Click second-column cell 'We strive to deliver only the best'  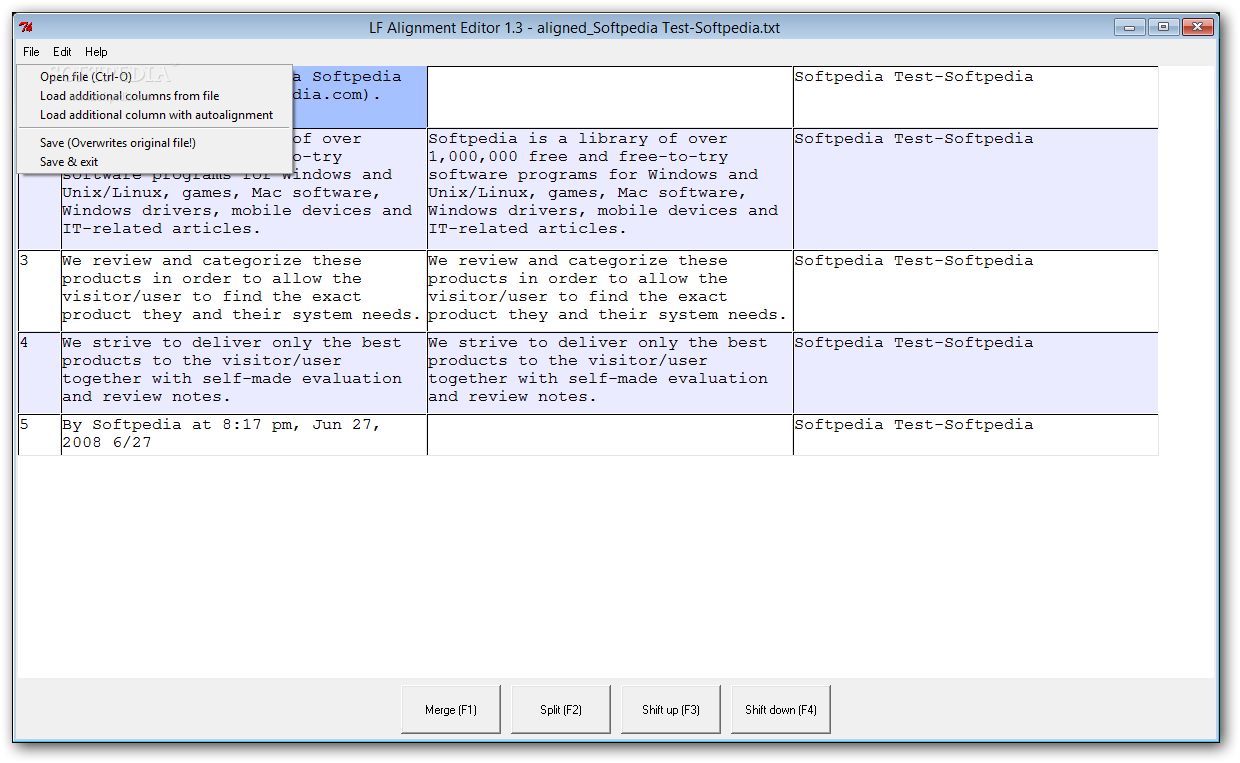pos(610,373)
